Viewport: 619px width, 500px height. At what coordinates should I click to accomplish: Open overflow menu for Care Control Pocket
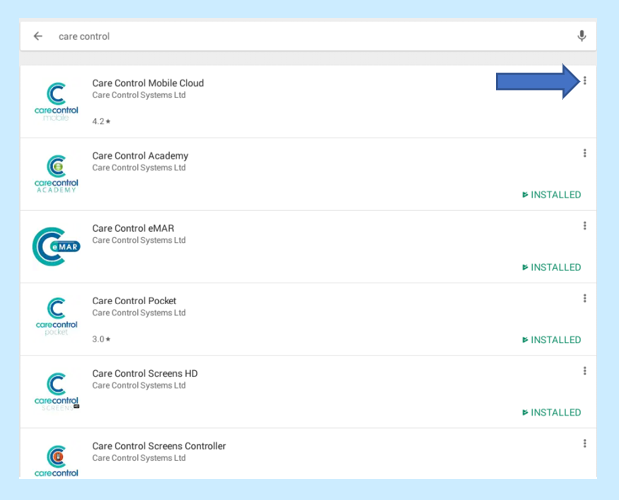click(x=585, y=298)
